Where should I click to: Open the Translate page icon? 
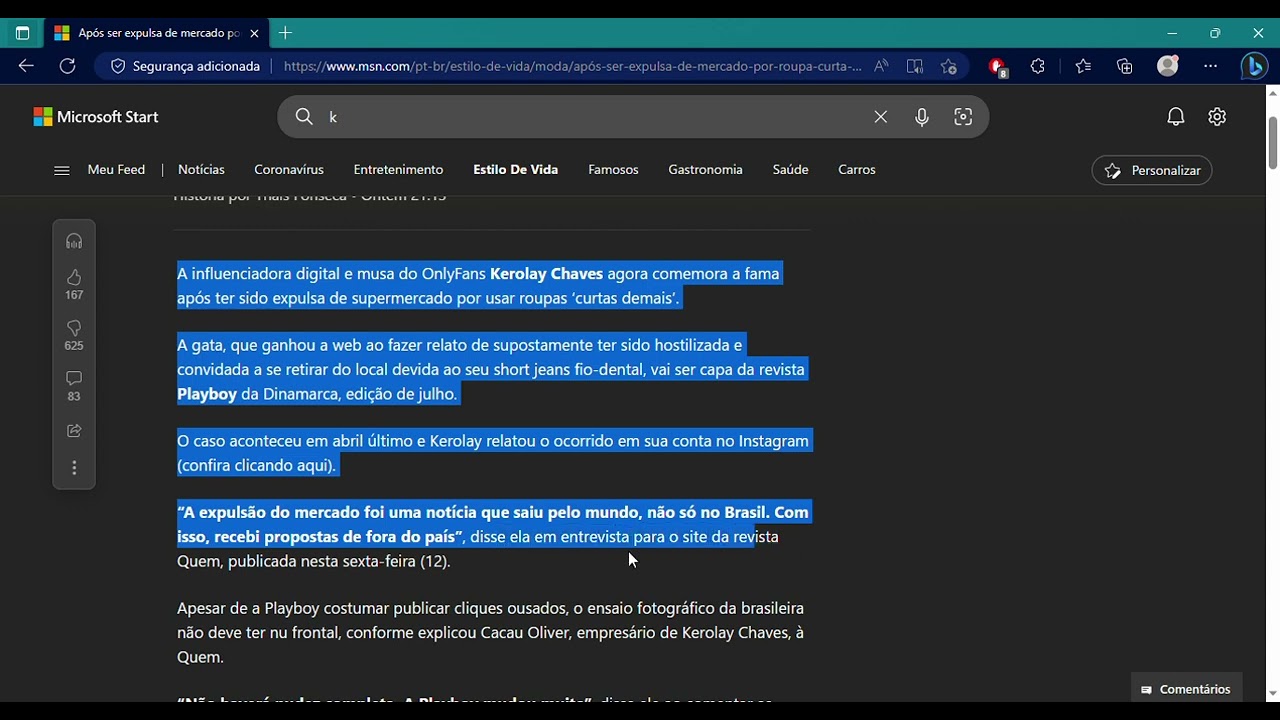(x=915, y=66)
